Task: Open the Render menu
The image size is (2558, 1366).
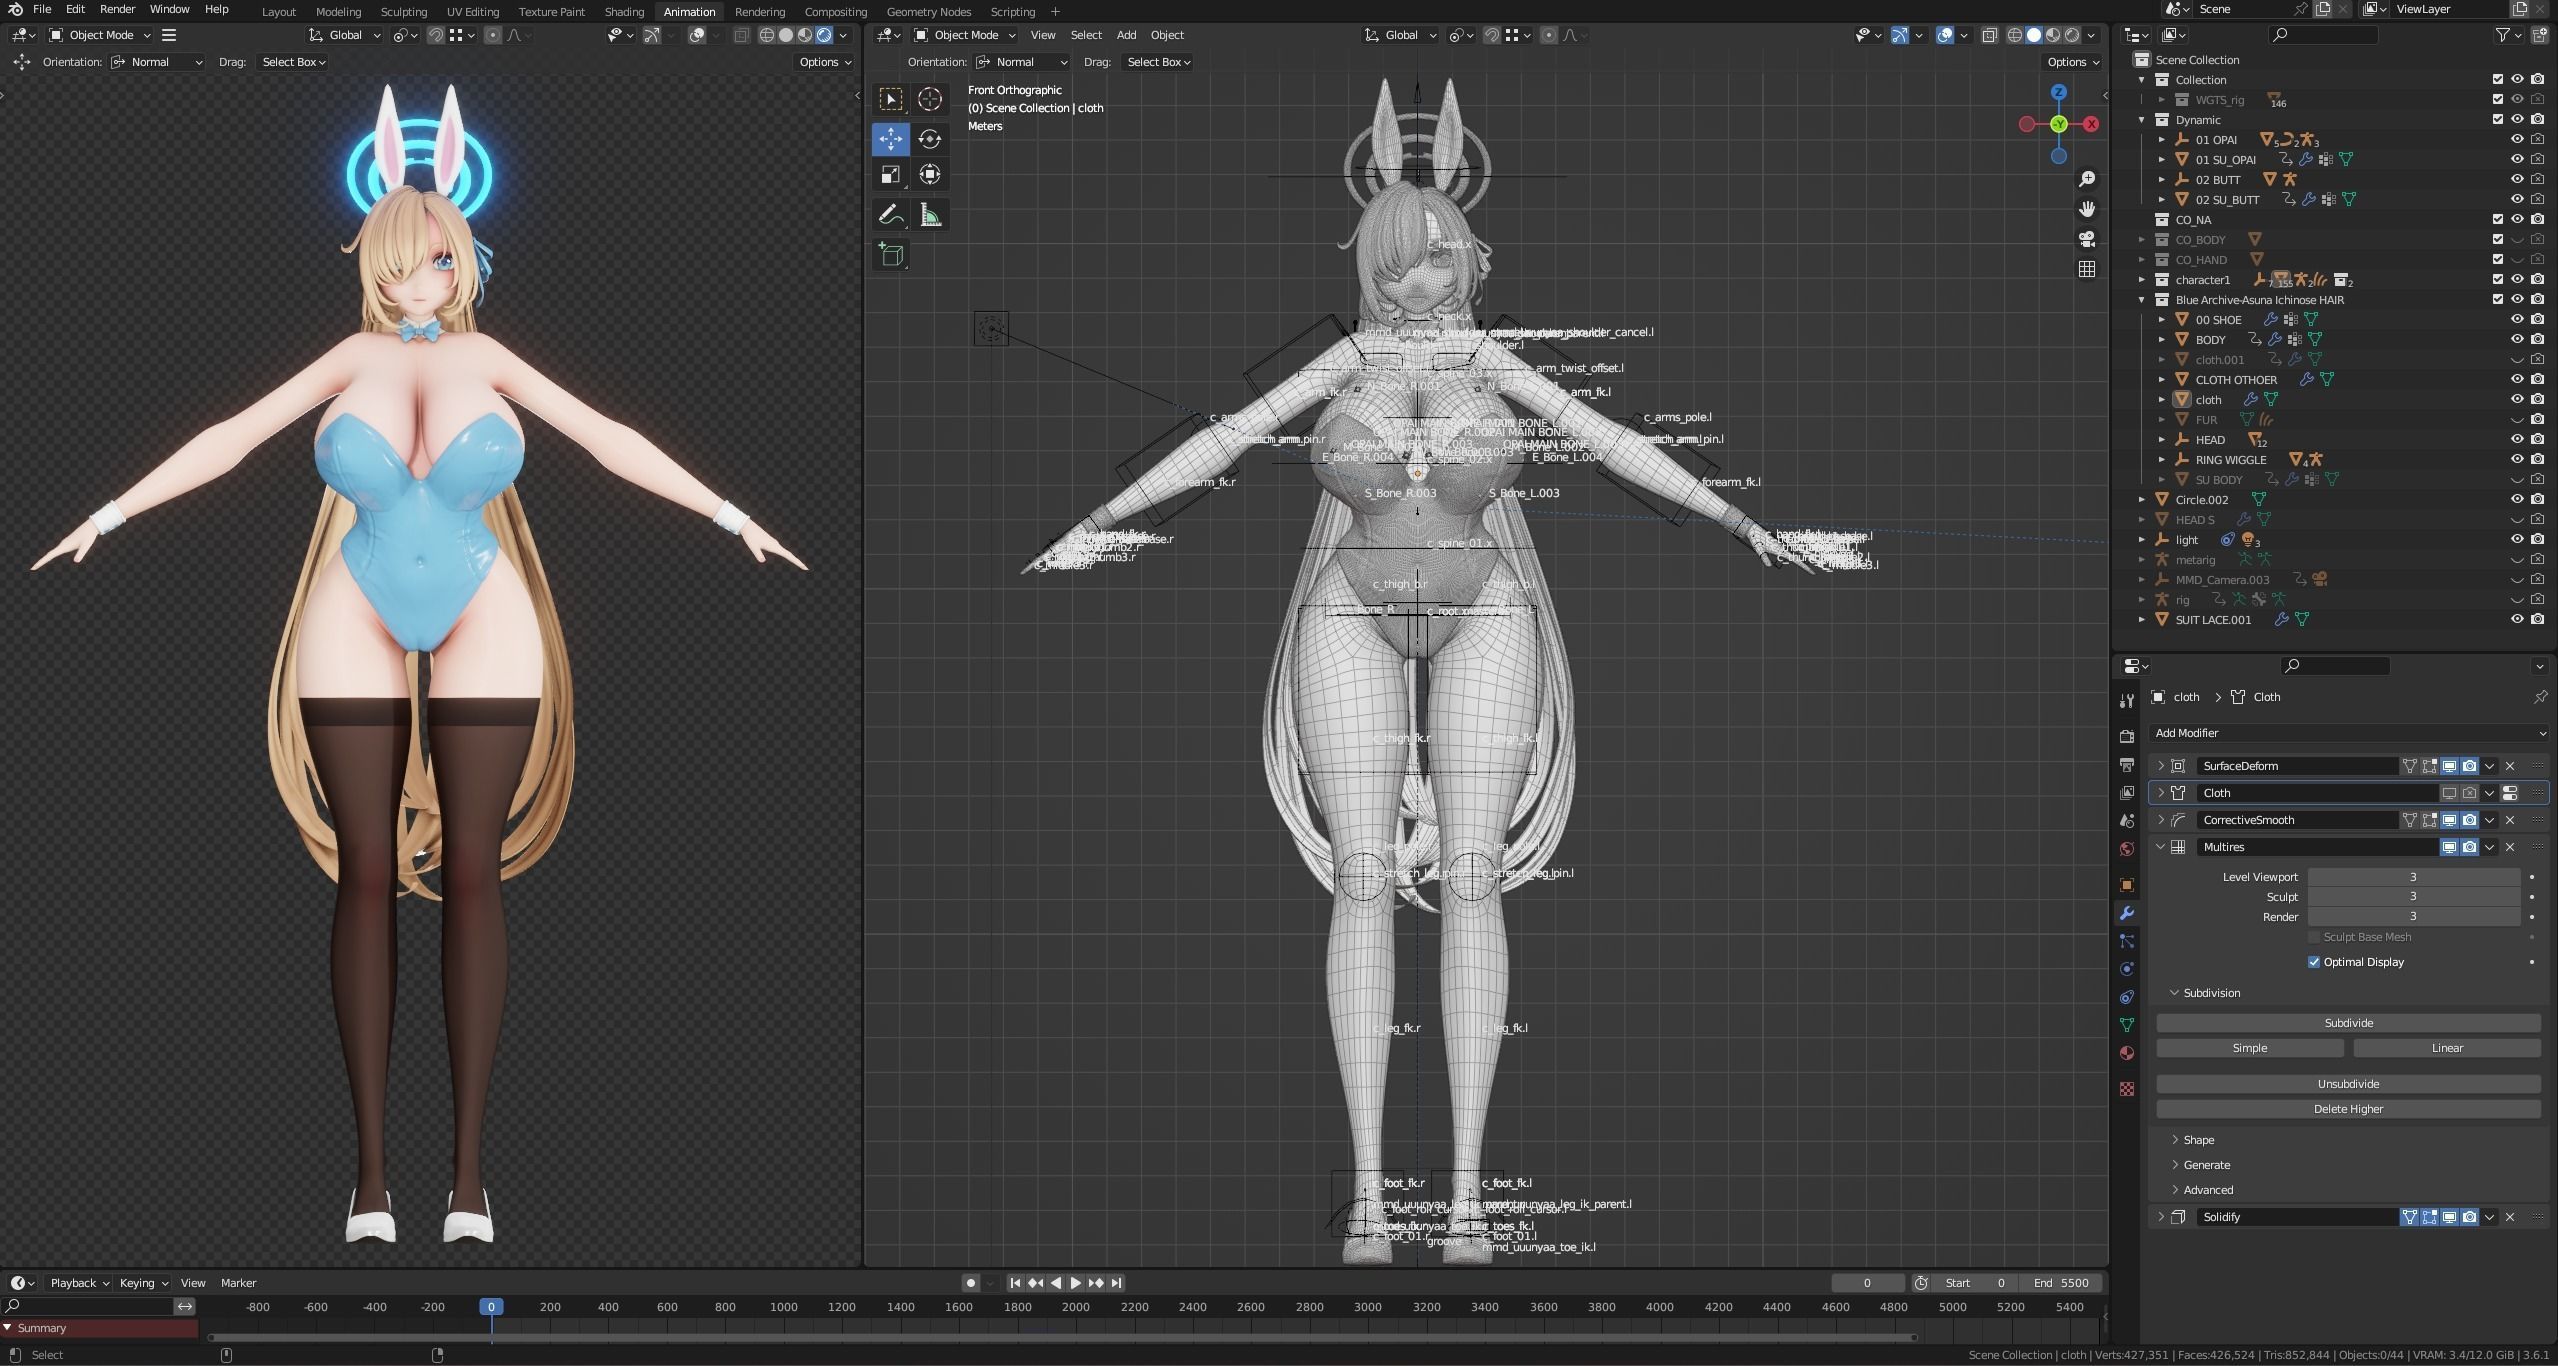Action: (x=117, y=9)
